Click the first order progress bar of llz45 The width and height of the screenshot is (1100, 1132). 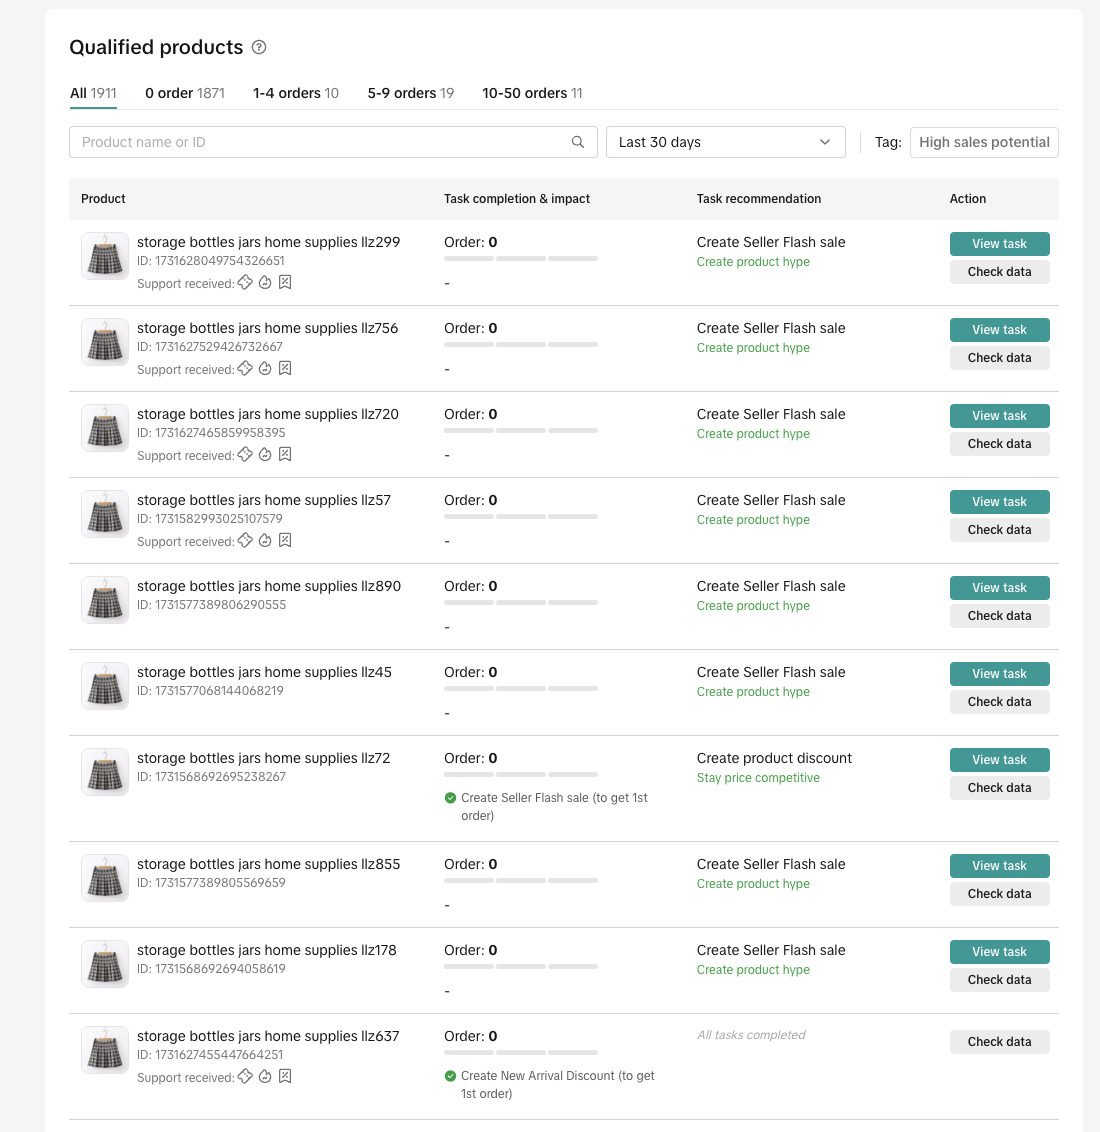tap(468, 688)
